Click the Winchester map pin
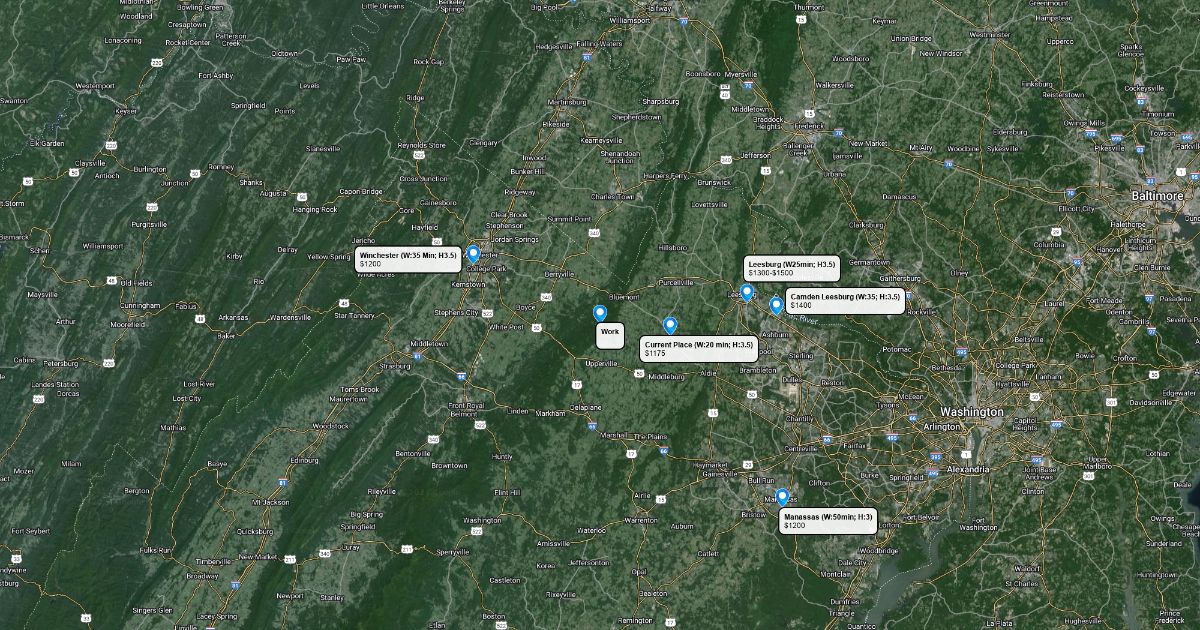This screenshot has height=630, width=1200. (473, 254)
